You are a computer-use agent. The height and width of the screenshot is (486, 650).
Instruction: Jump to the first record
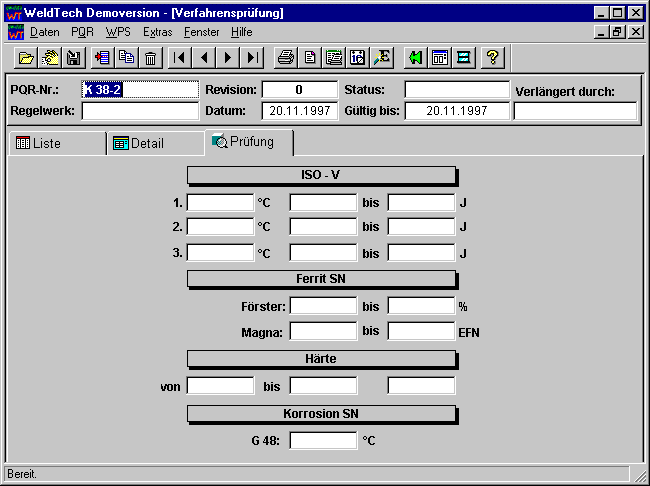180,58
